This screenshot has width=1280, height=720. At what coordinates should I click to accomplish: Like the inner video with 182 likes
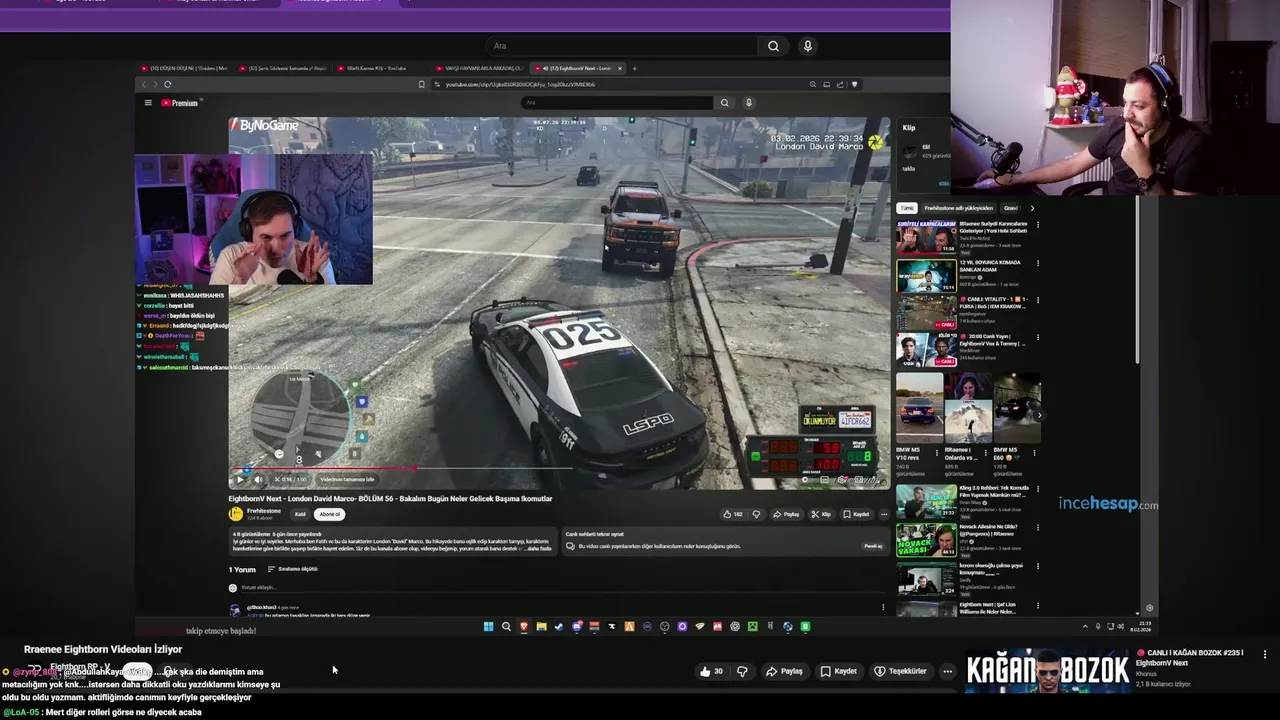(733, 514)
